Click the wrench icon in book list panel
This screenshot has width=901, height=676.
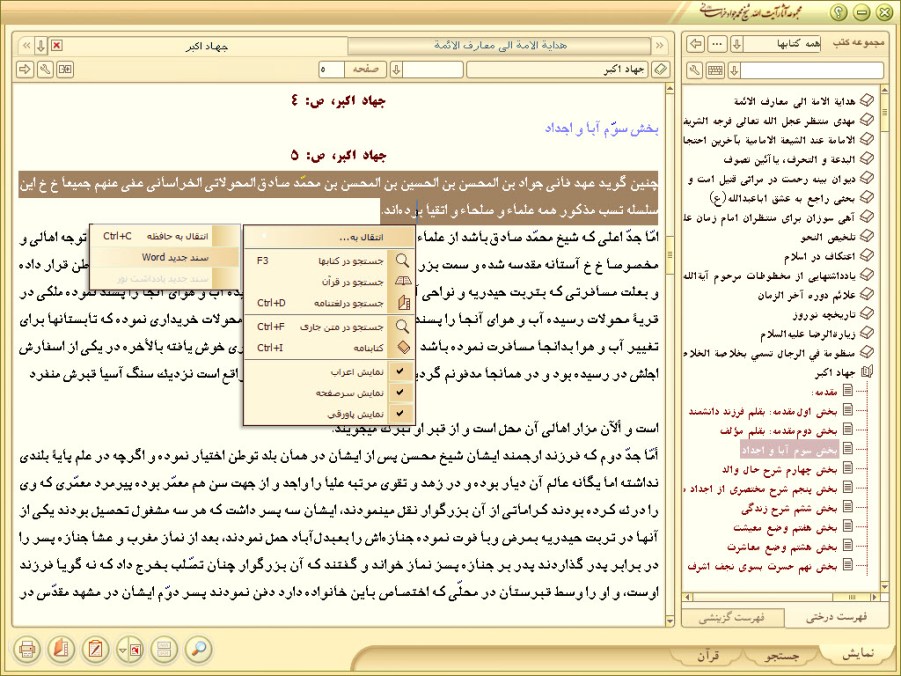(x=695, y=70)
